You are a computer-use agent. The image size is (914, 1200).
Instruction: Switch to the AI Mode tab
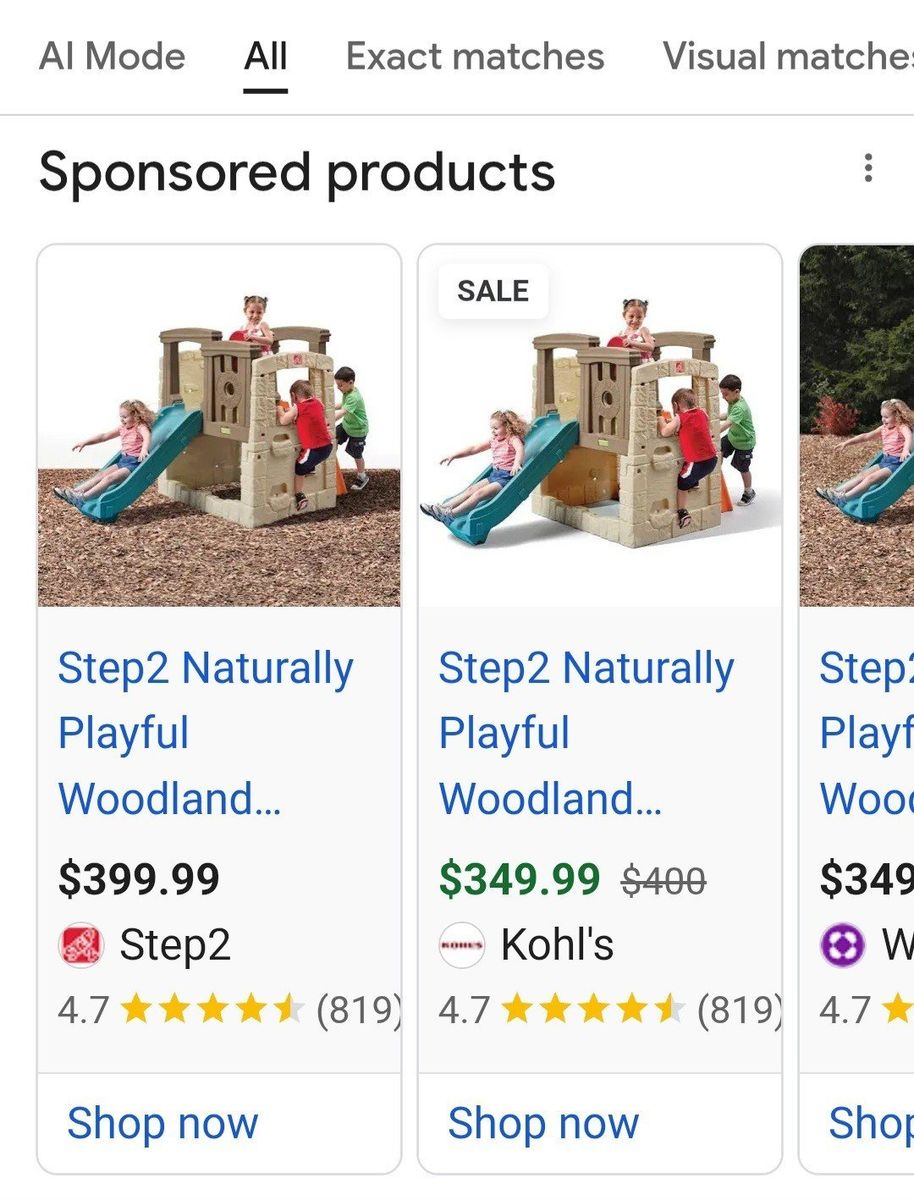[112, 56]
